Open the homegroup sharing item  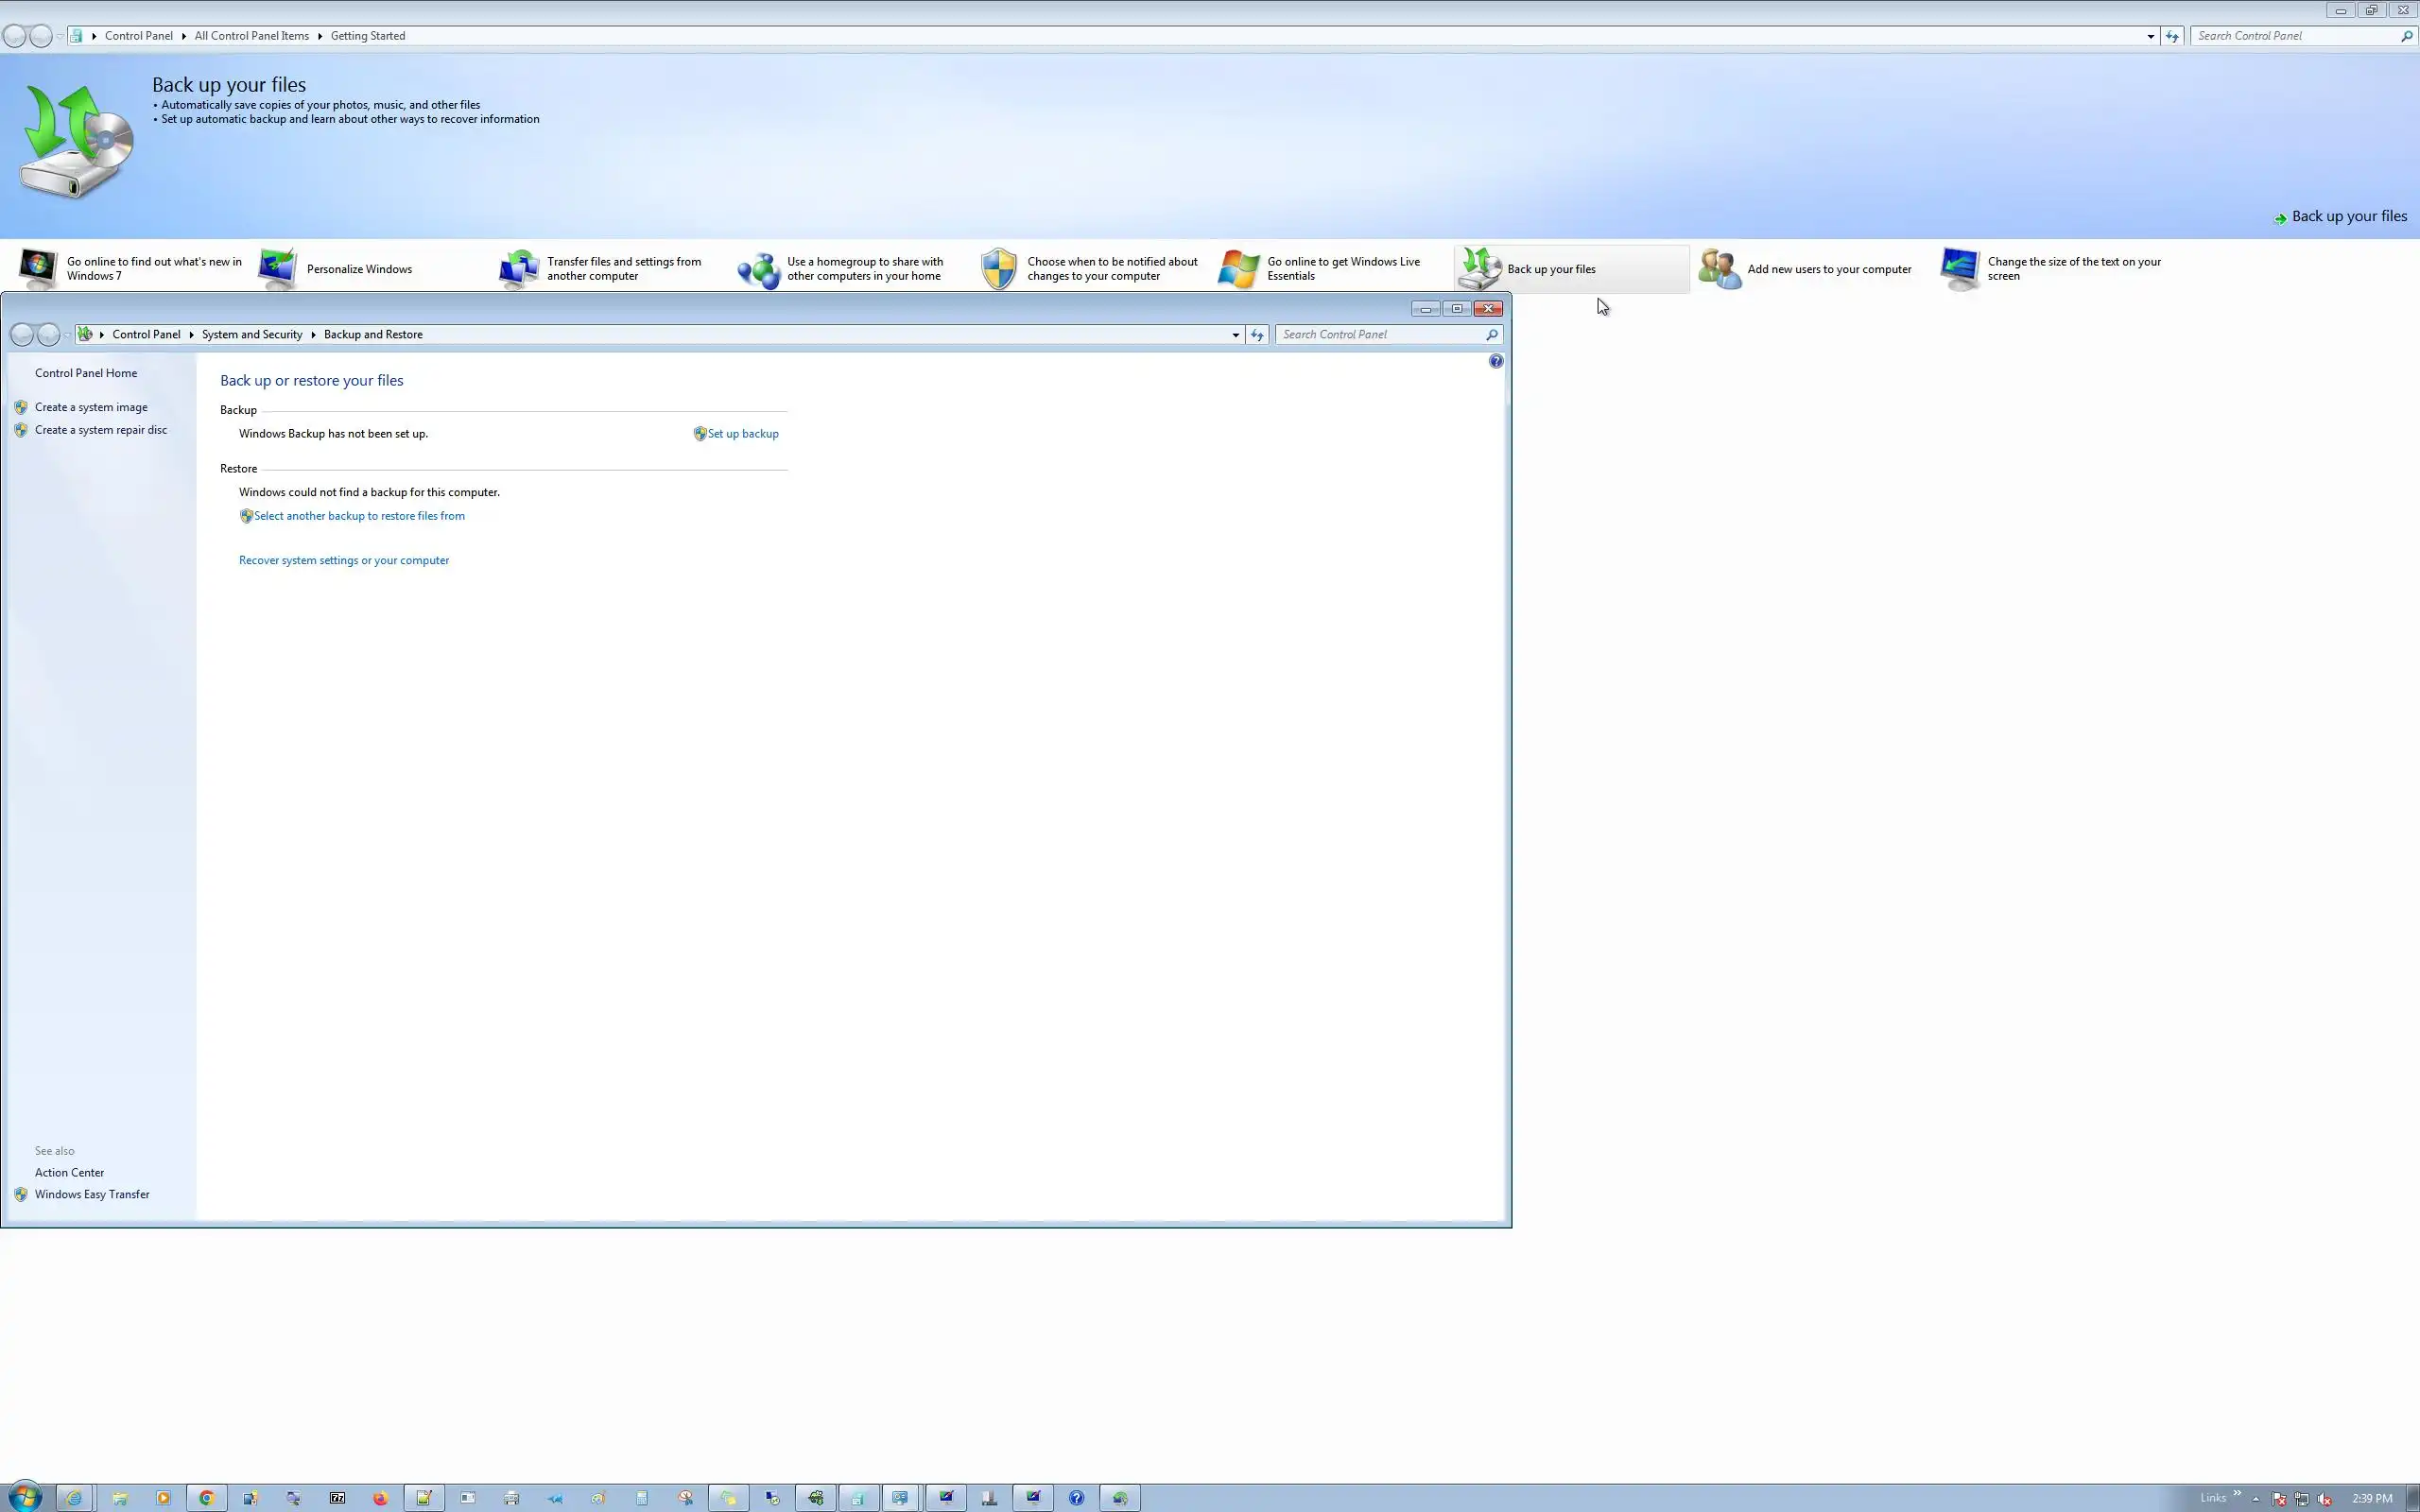[863, 269]
